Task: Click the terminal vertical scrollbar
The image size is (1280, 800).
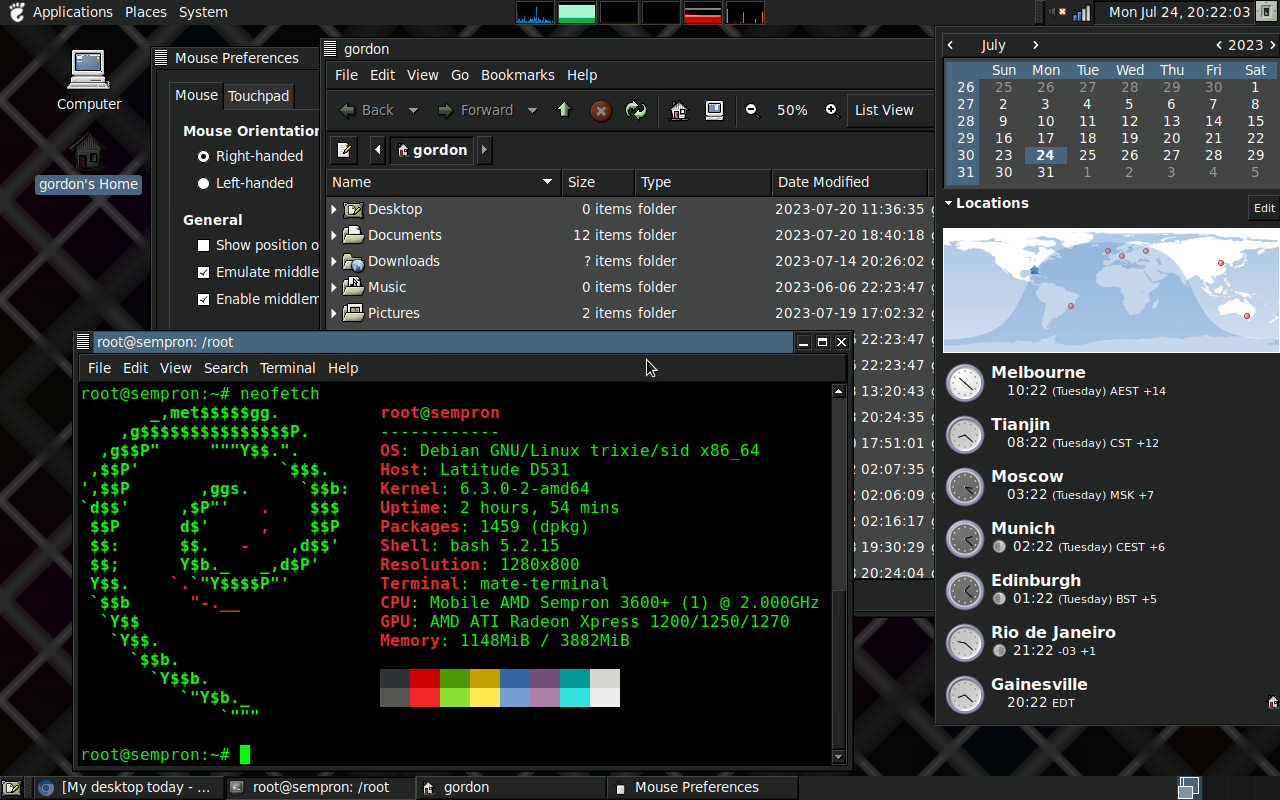Action: [x=839, y=573]
